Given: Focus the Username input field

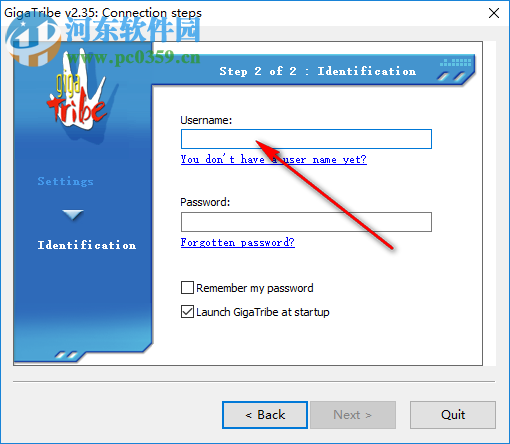Looking at the screenshot, I should tap(306, 139).
